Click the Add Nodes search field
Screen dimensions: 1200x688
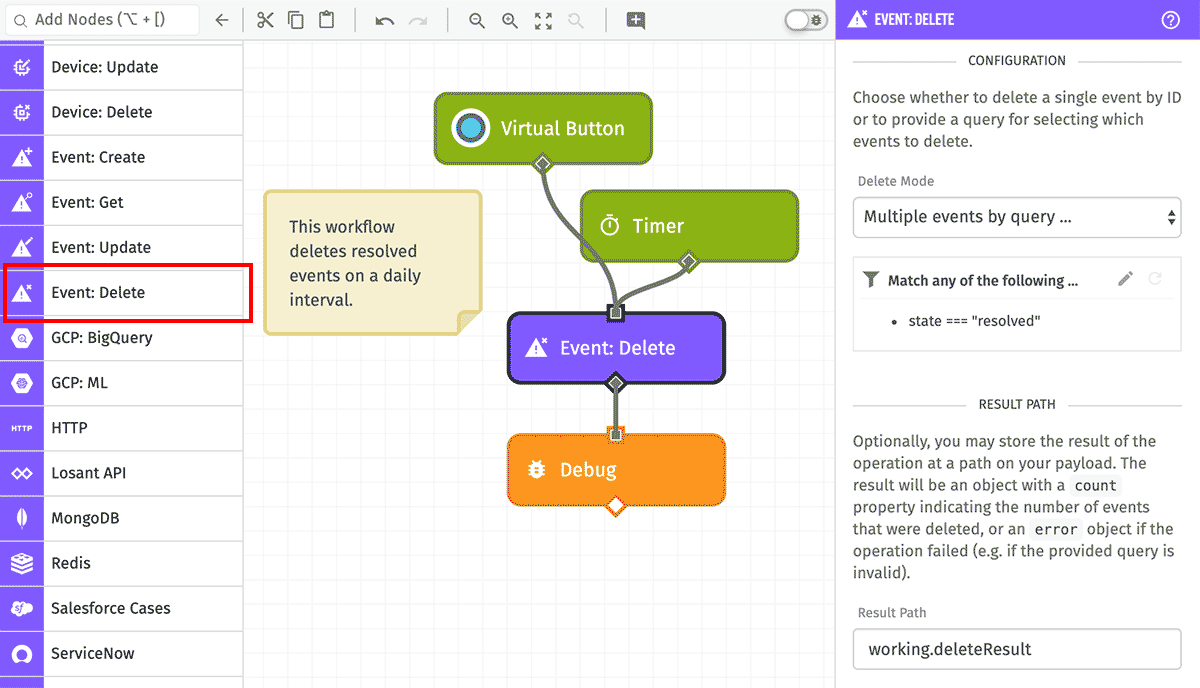101,20
